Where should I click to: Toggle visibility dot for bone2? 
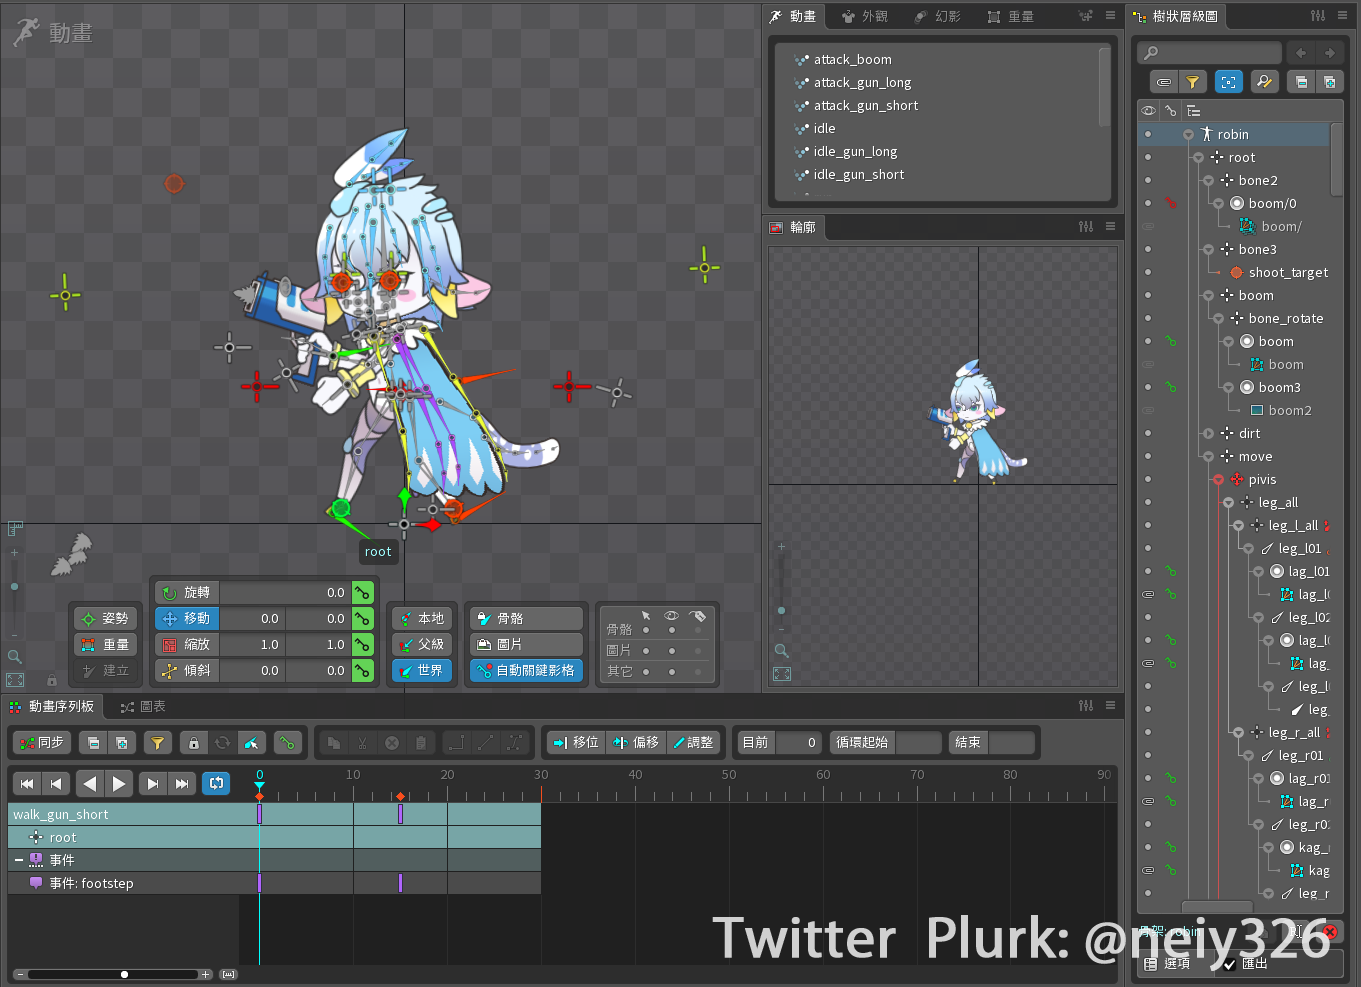pyautogui.click(x=1148, y=181)
